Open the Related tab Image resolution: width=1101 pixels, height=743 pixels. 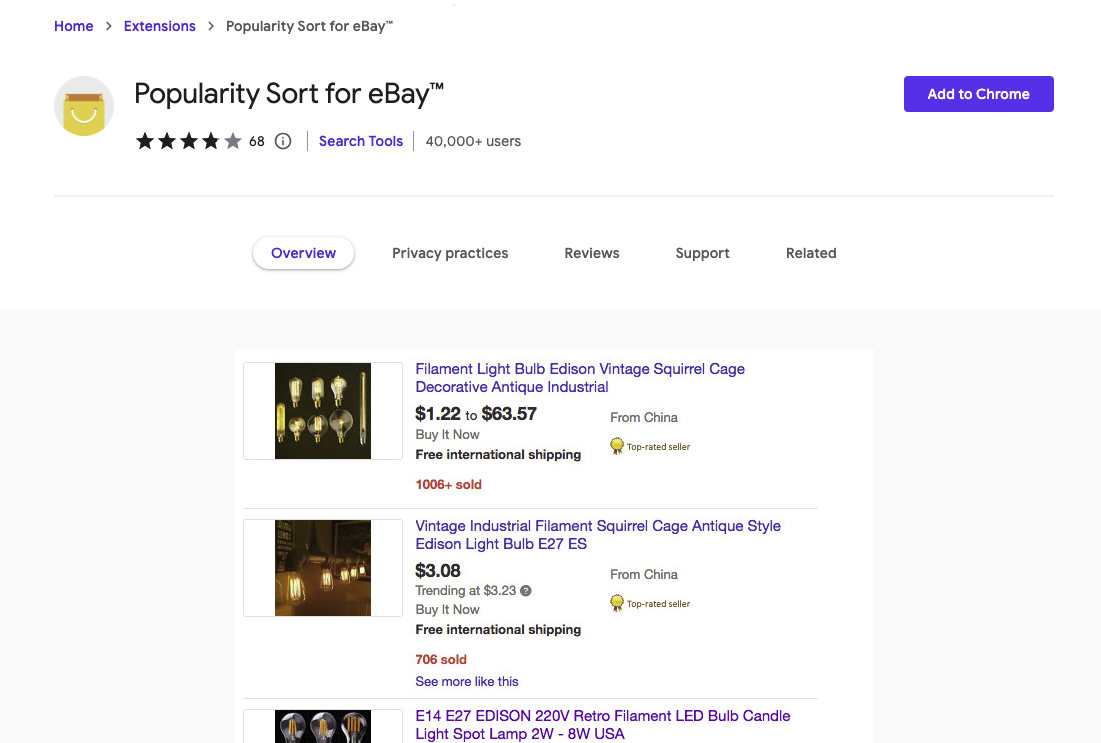[x=811, y=253]
